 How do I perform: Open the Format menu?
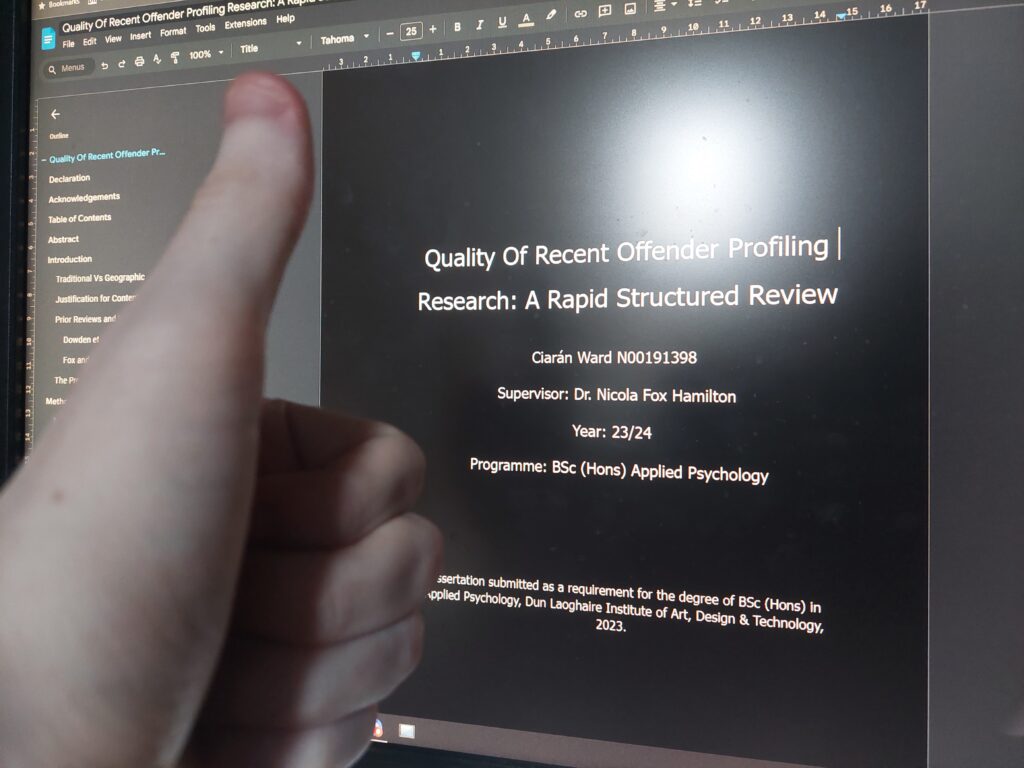tap(173, 31)
